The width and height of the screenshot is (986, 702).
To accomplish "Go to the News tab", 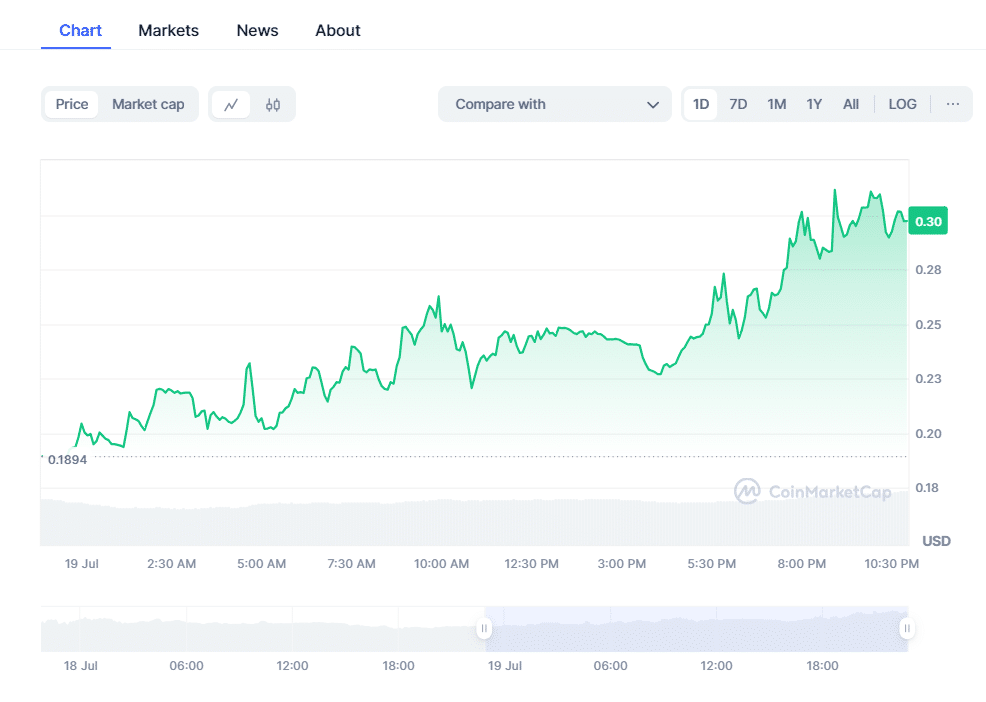I will pyautogui.click(x=257, y=30).
